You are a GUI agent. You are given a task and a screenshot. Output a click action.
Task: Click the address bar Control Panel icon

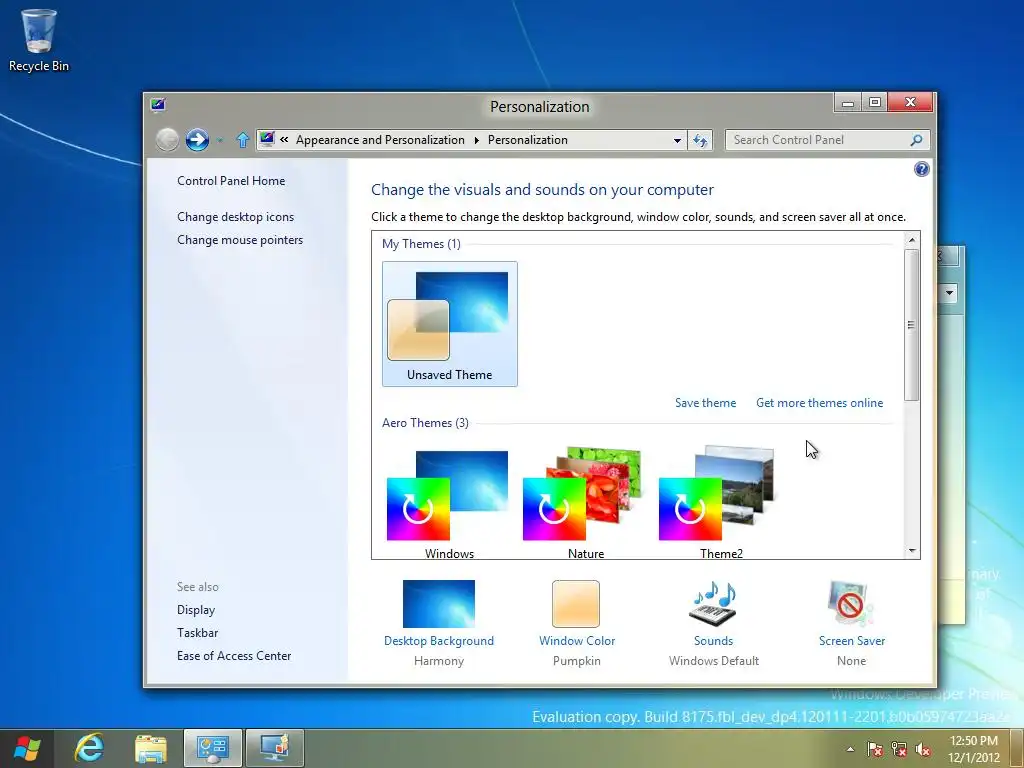pos(267,139)
